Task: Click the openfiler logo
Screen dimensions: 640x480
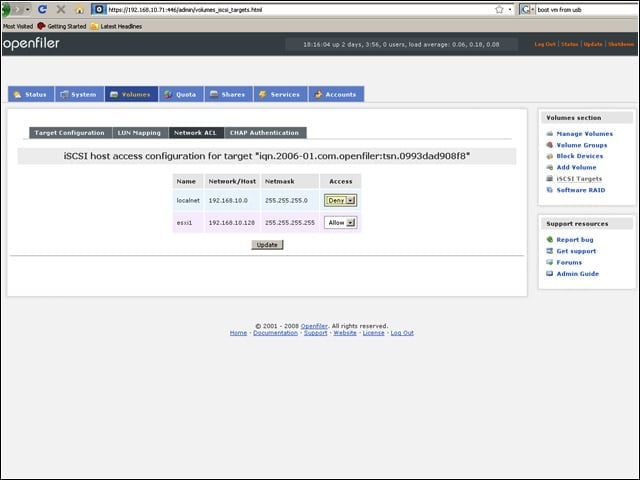Action: (x=31, y=44)
